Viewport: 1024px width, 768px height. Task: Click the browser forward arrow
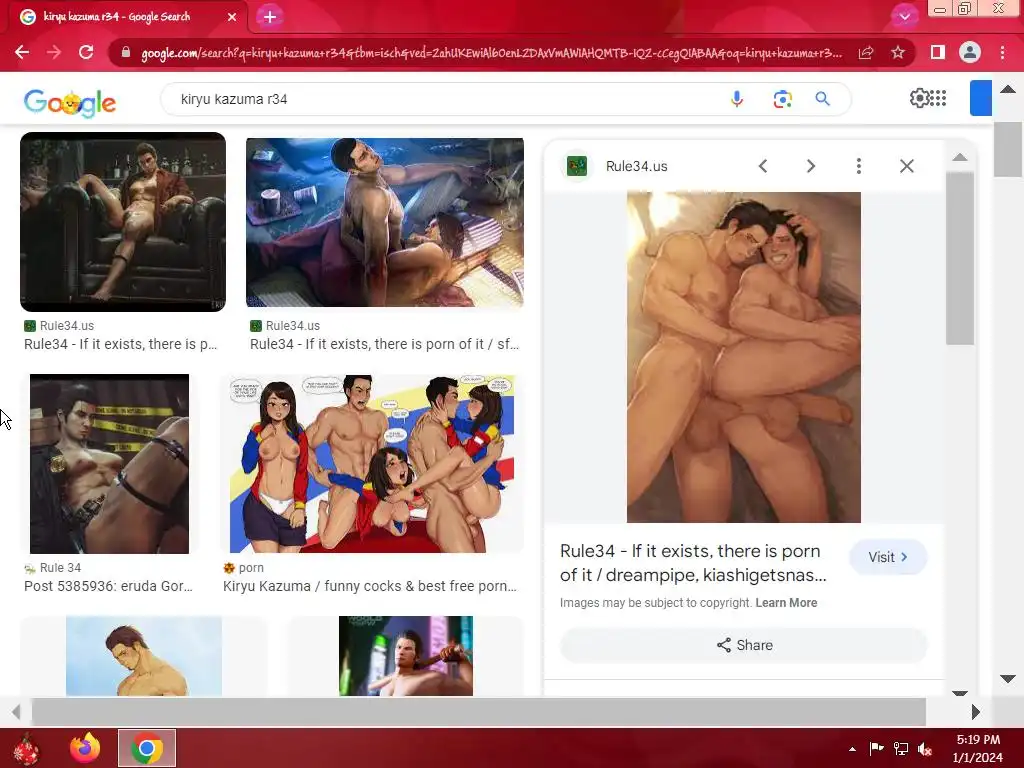[x=54, y=52]
